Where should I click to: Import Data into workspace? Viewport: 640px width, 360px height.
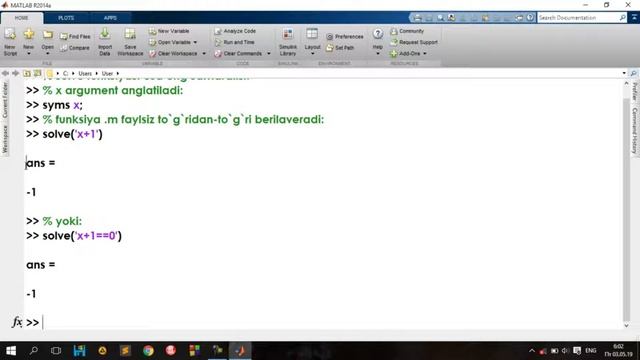(104, 42)
